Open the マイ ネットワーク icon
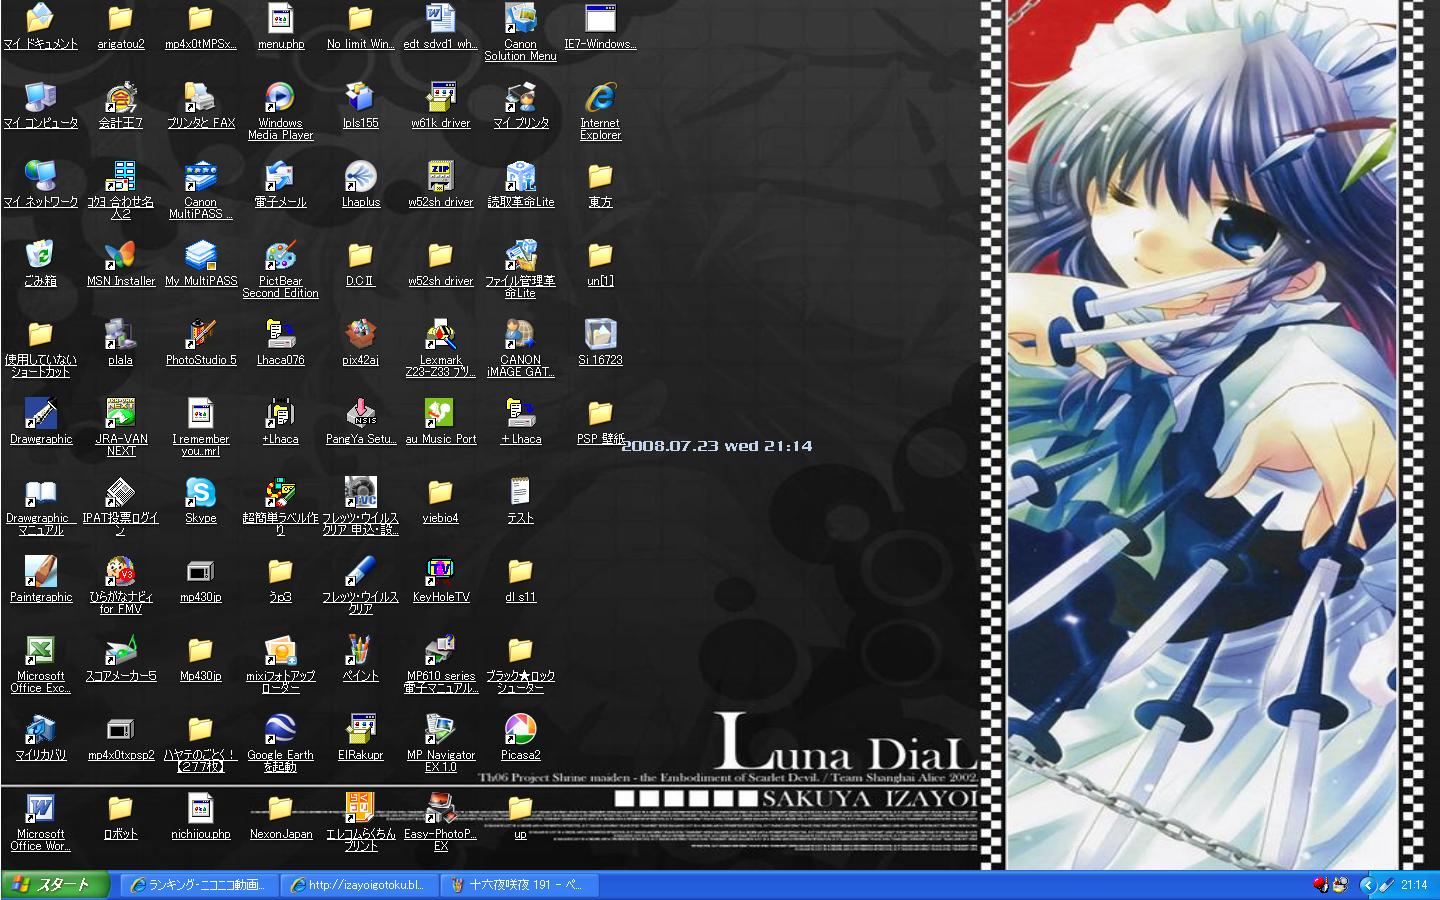1440x900 pixels. coord(40,176)
